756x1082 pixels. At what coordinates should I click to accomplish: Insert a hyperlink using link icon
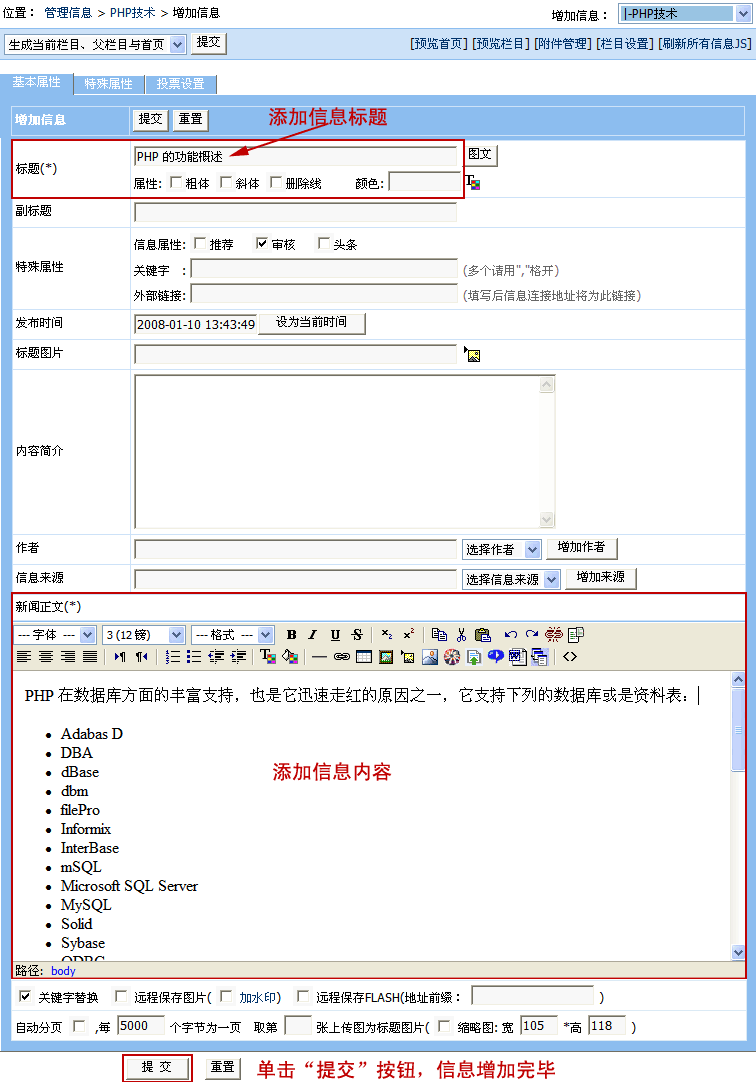click(342, 657)
